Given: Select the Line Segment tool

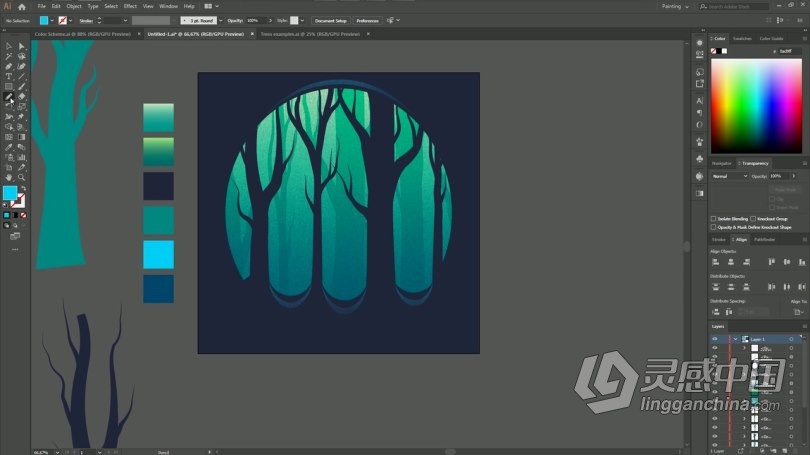Looking at the screenshot, I should (x=21, y=76).
